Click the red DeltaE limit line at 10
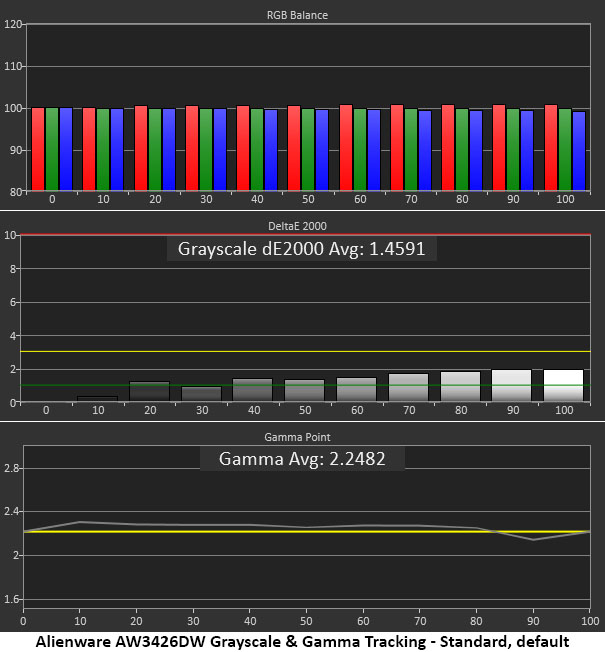 pyautogui.click(x=305, y=235)
